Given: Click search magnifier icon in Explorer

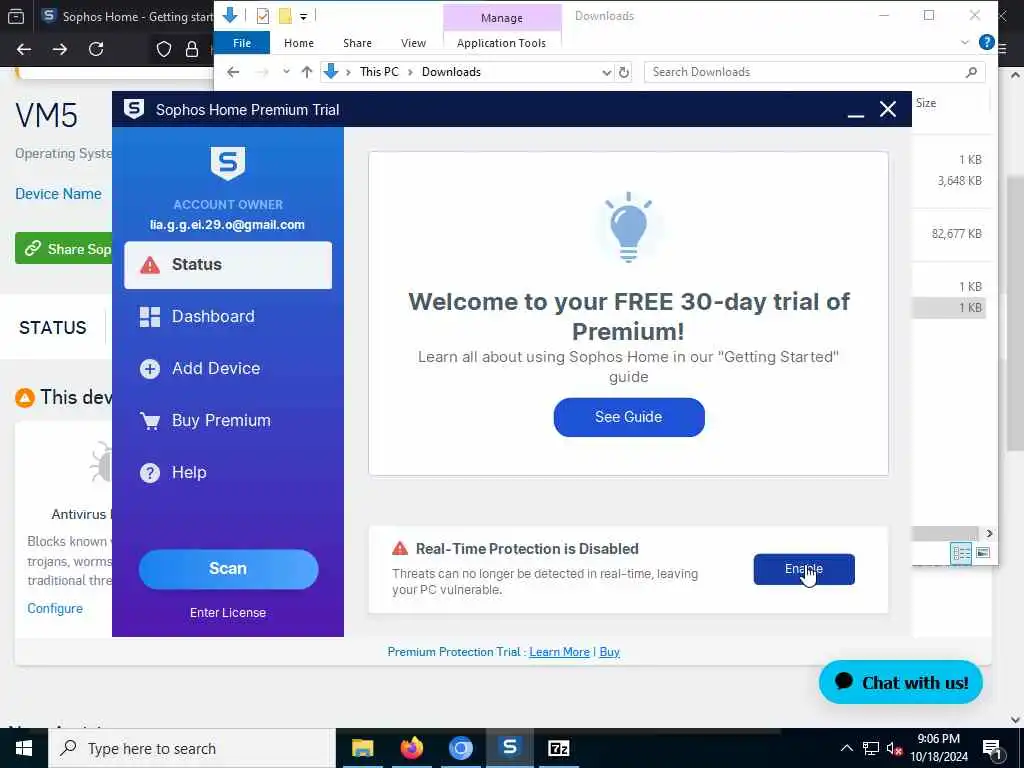Looking at the screenshot, I should [x=971, y=72].
